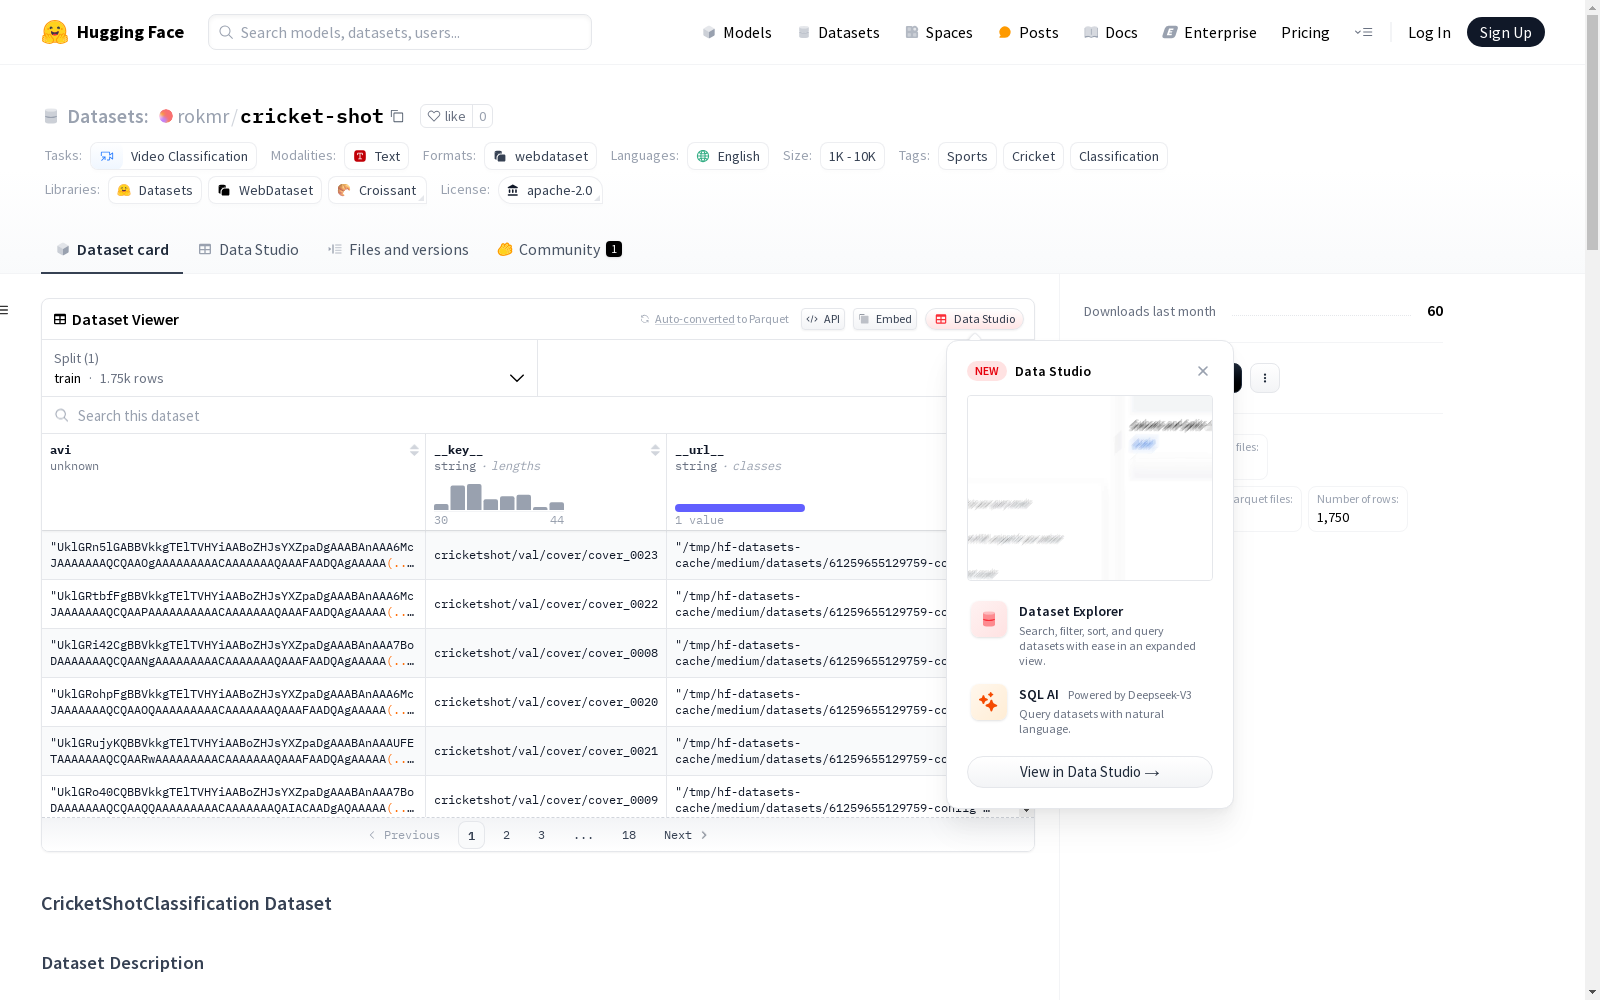Click the red Data Studio button in viewer header

[x=974, y=319]
